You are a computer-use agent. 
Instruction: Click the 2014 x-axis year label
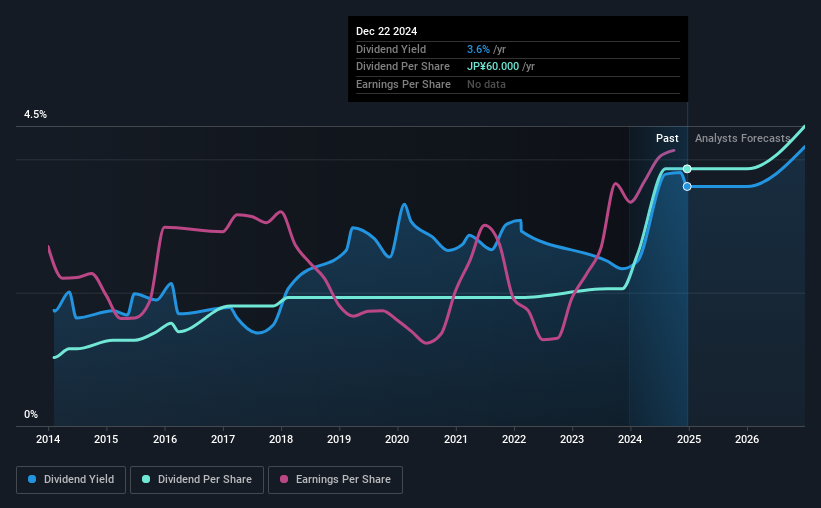[48, 439]
